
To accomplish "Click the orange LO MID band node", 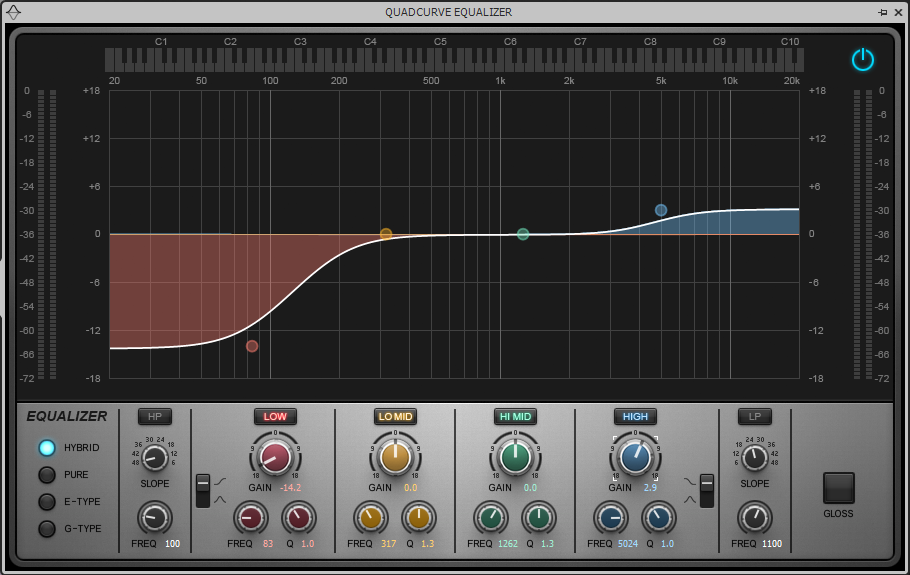I will click(386, 234).
